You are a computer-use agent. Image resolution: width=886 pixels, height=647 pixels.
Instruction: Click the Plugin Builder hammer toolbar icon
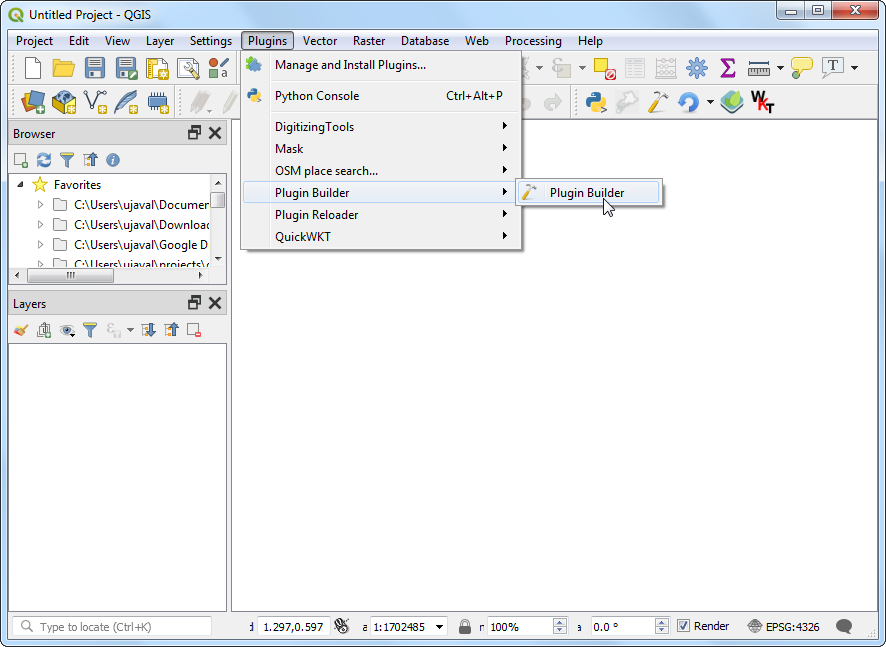pos(657,102)
